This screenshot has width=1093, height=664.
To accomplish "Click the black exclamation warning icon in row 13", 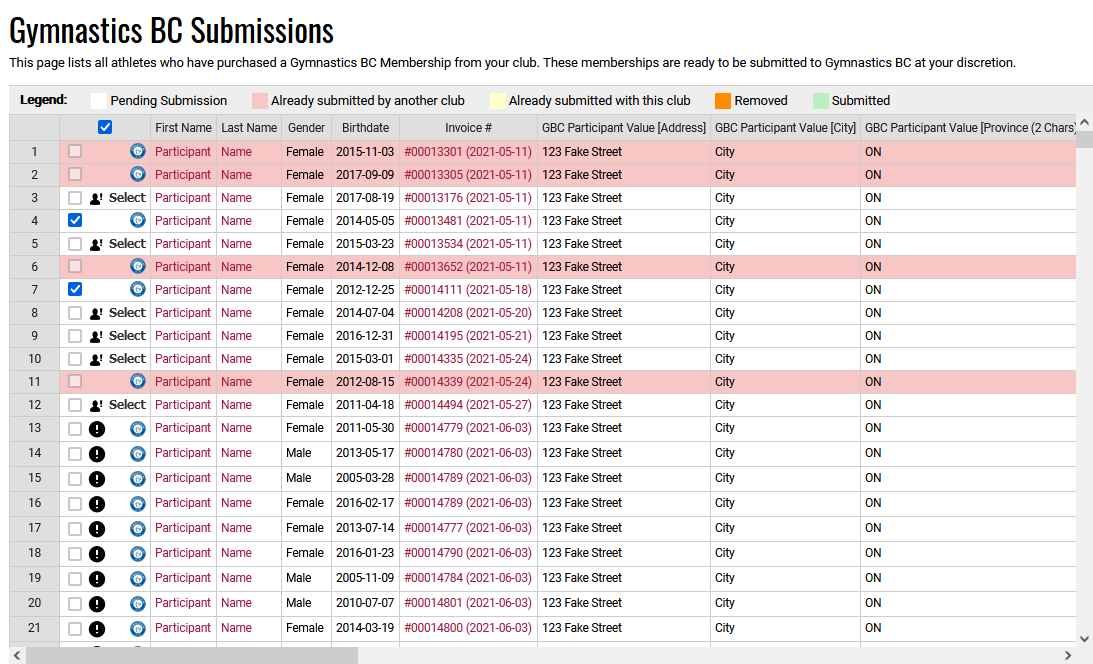I will [x=97, y=429].
